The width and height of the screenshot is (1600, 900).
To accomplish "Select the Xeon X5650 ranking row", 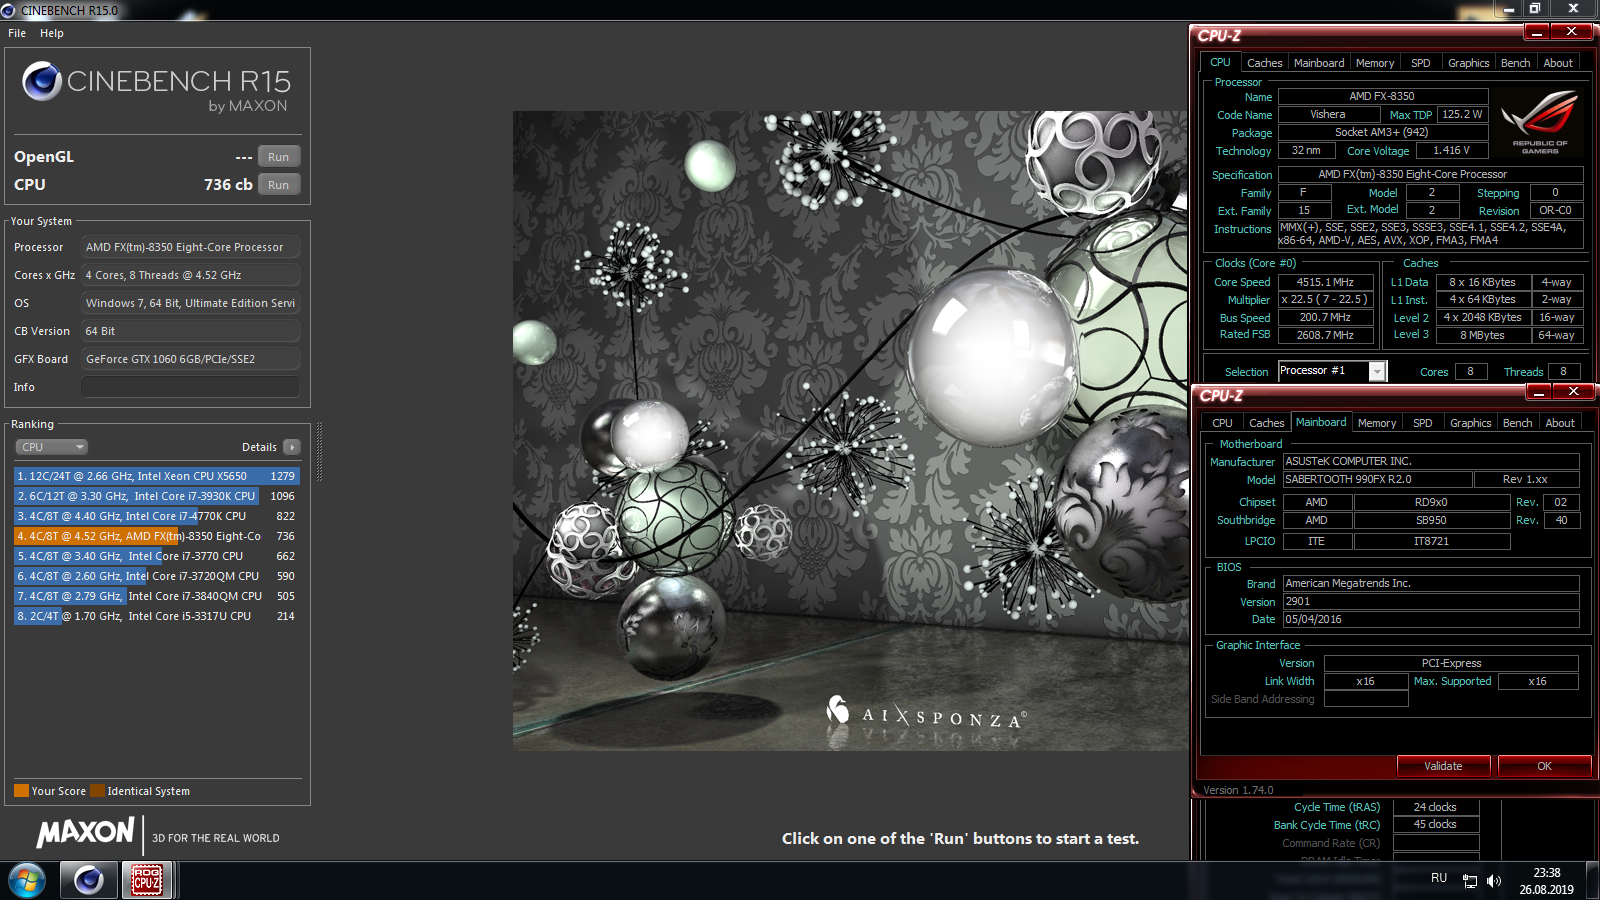I will (156, 476).
